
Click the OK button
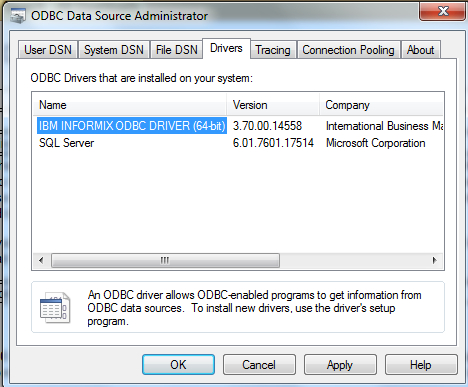pos(178,364)
